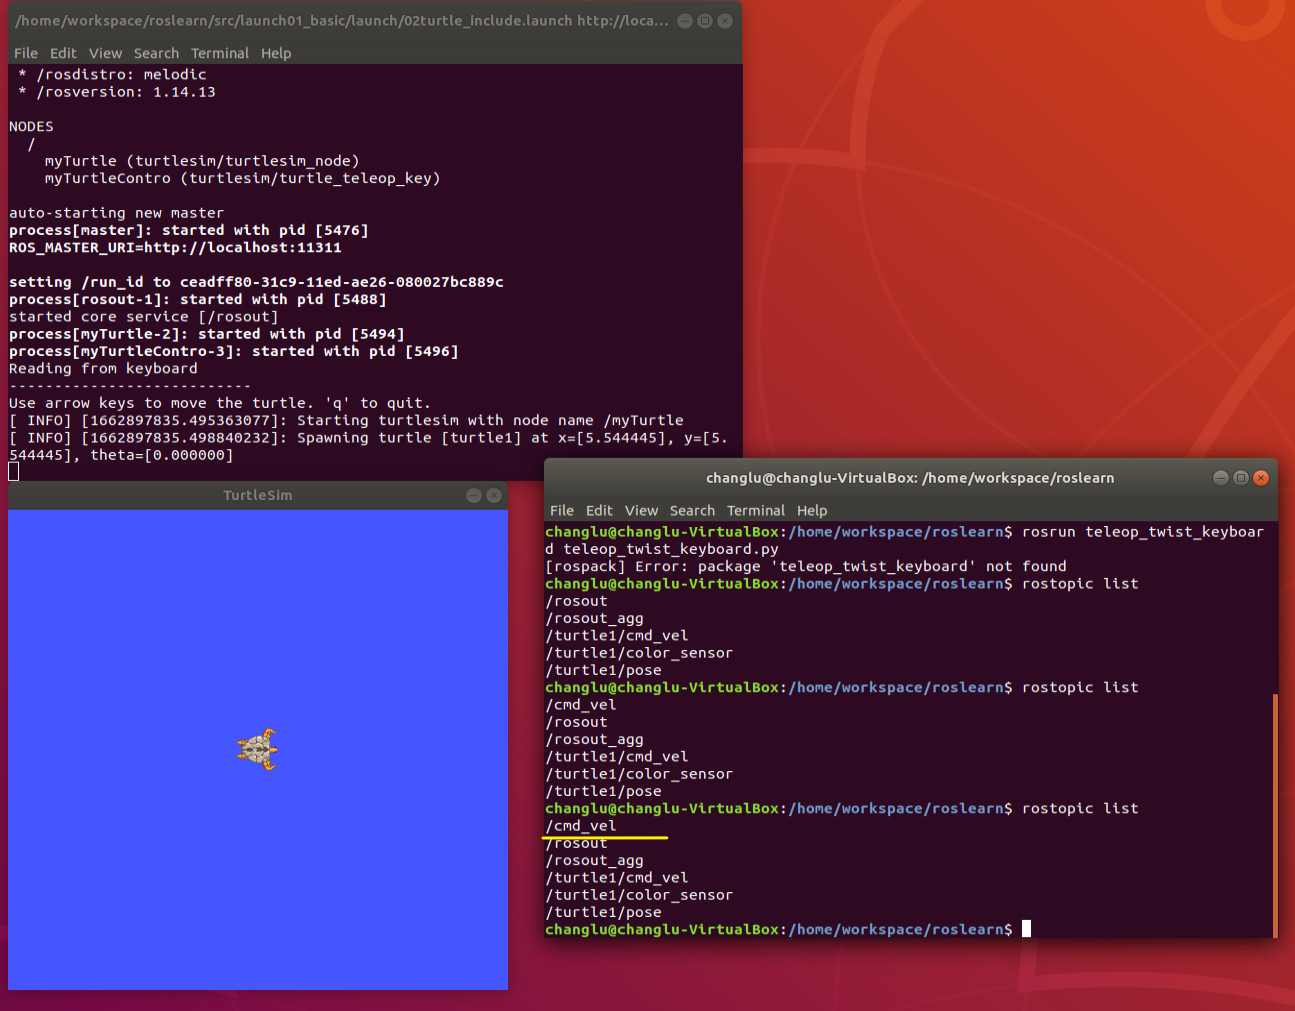Open Help menu in changlu terminal window
Image resolution: width=1295 pixels, height=1011 pixels.
point(812,510)
